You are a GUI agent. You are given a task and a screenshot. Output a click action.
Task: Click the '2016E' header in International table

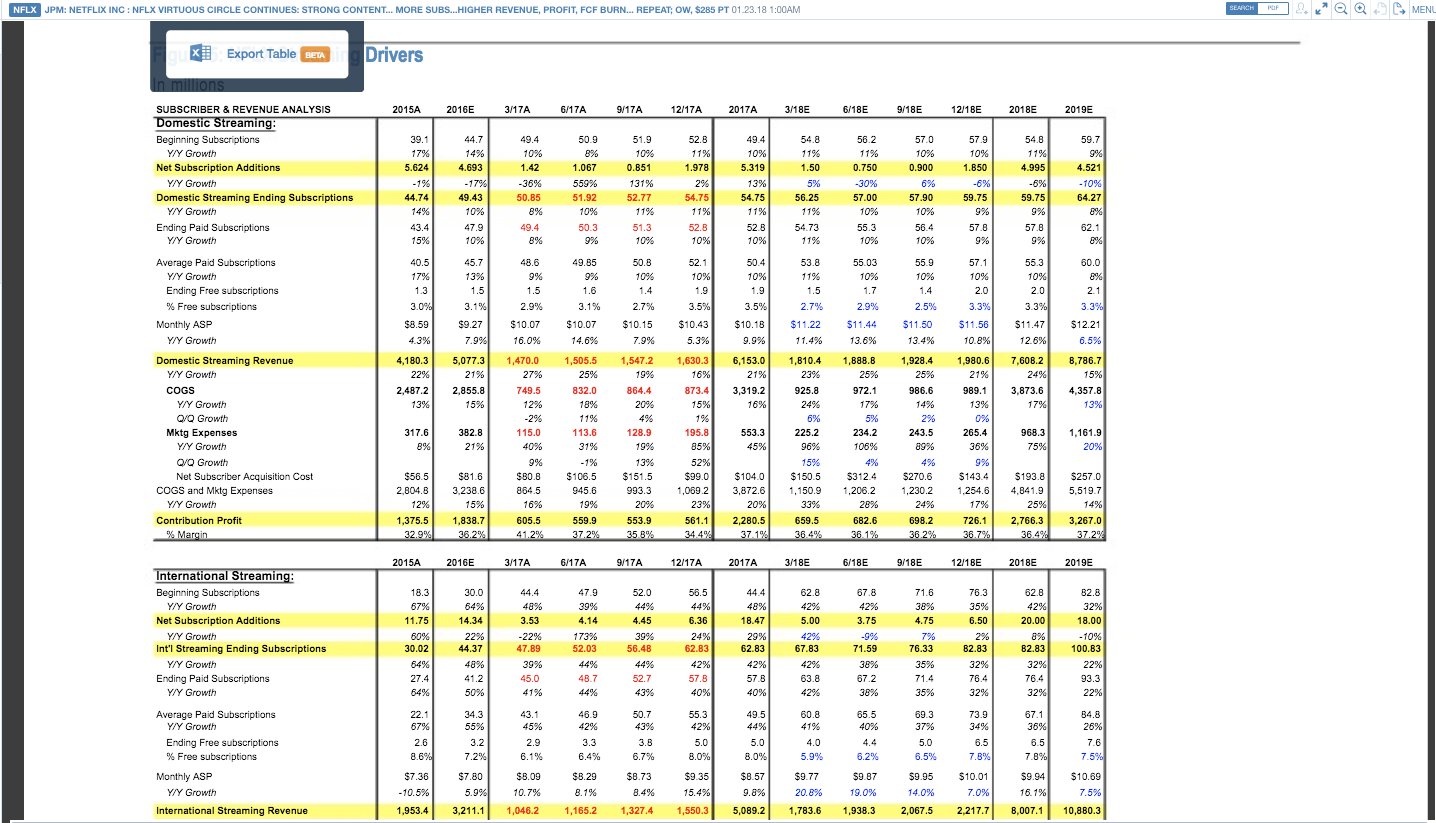460,563
